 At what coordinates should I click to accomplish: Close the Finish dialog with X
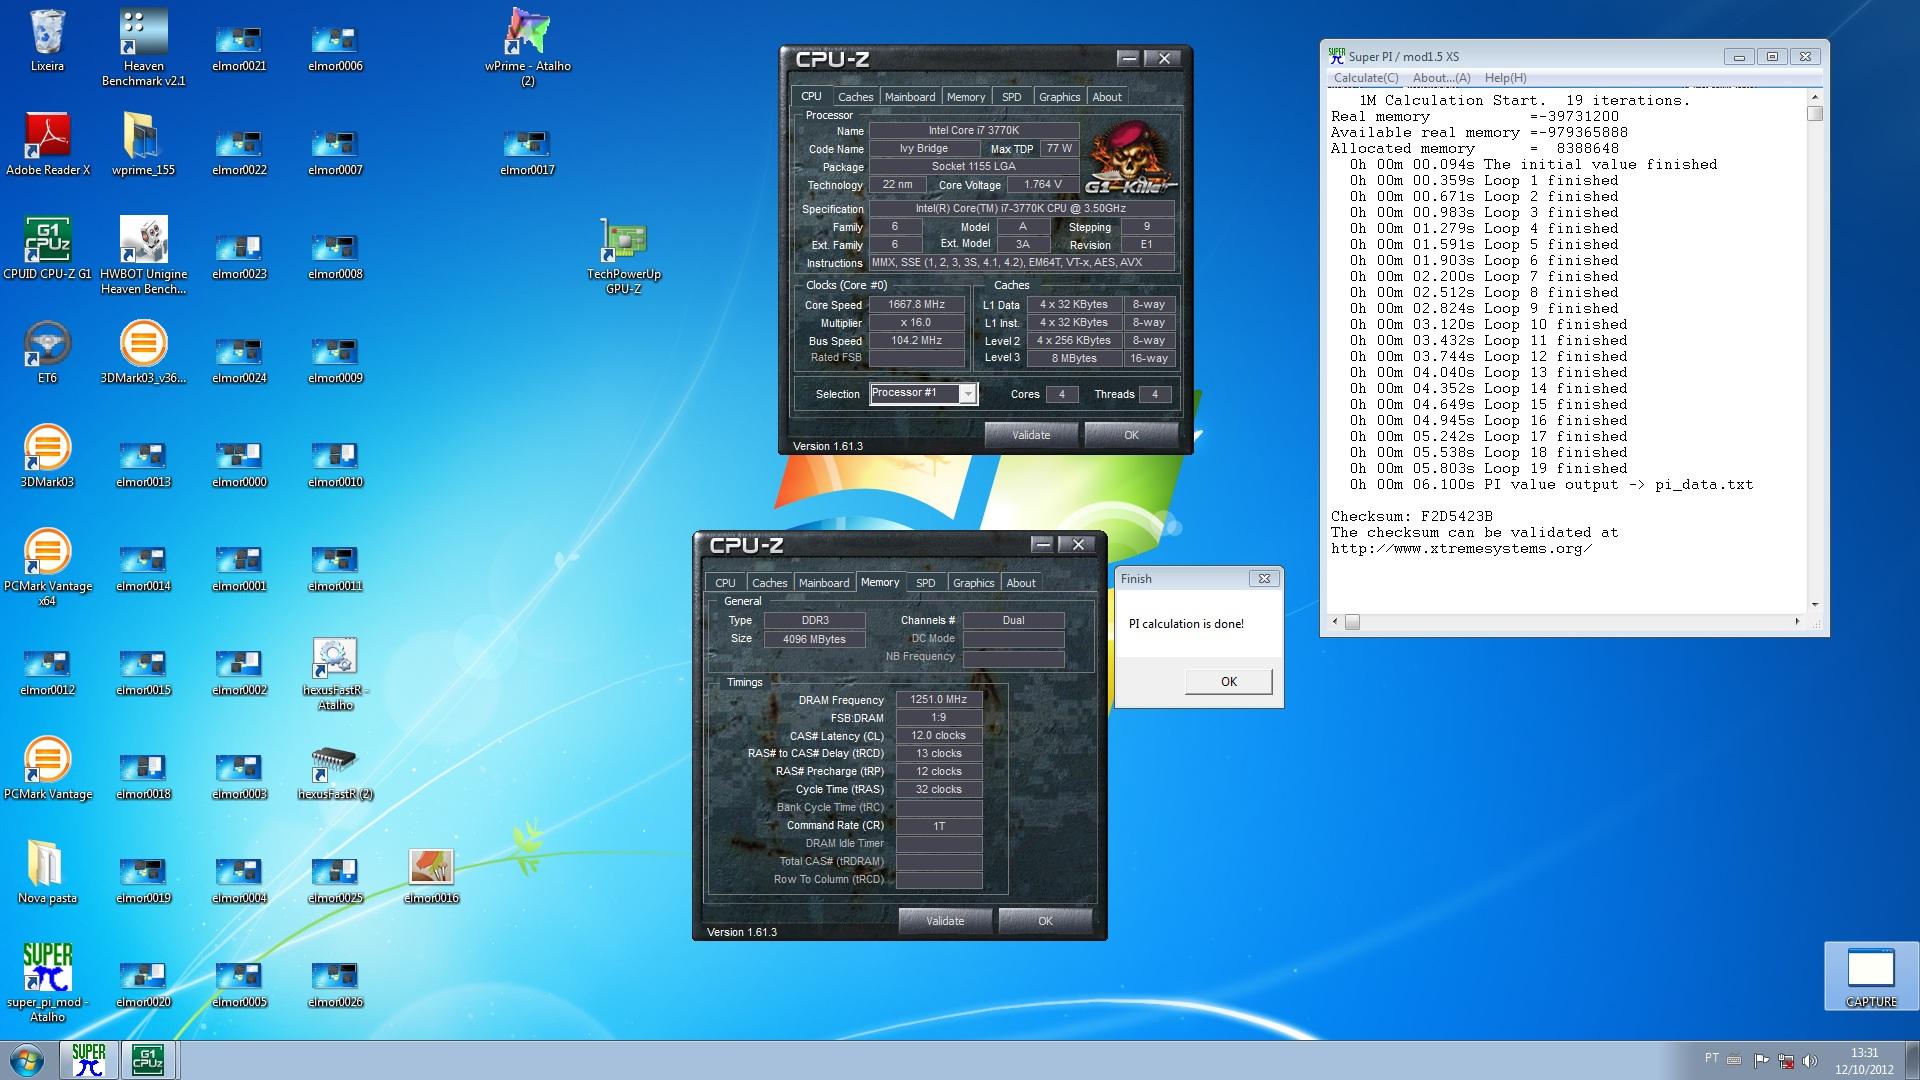1264,579
